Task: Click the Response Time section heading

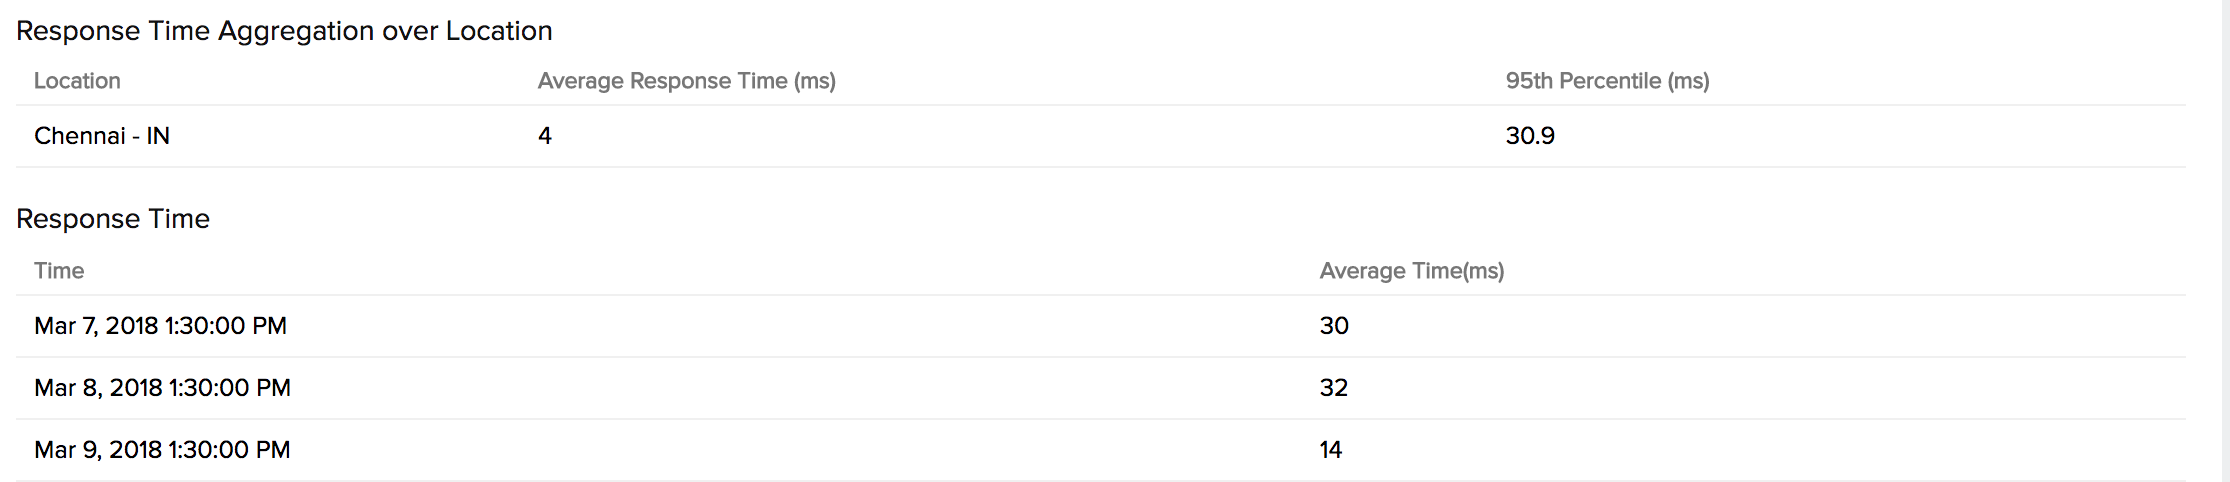Action: (x=113, y=219)
